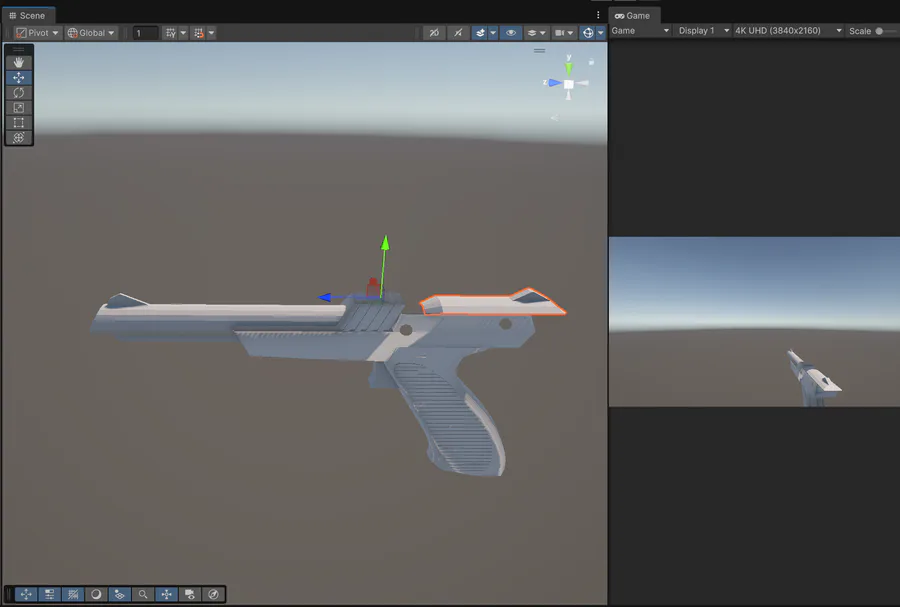Toggle scene audio mute icon

[x=458, y=33]
